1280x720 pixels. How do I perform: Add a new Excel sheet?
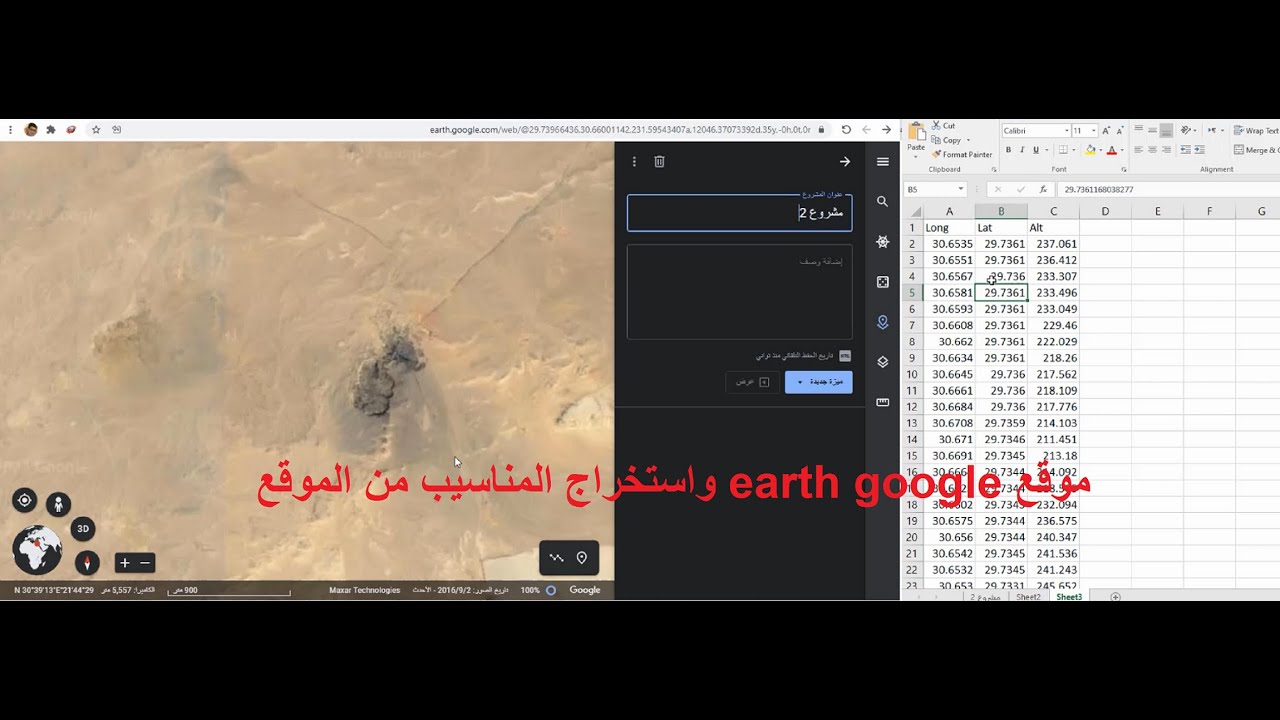pyautogui.click(x=1116, y=597)
